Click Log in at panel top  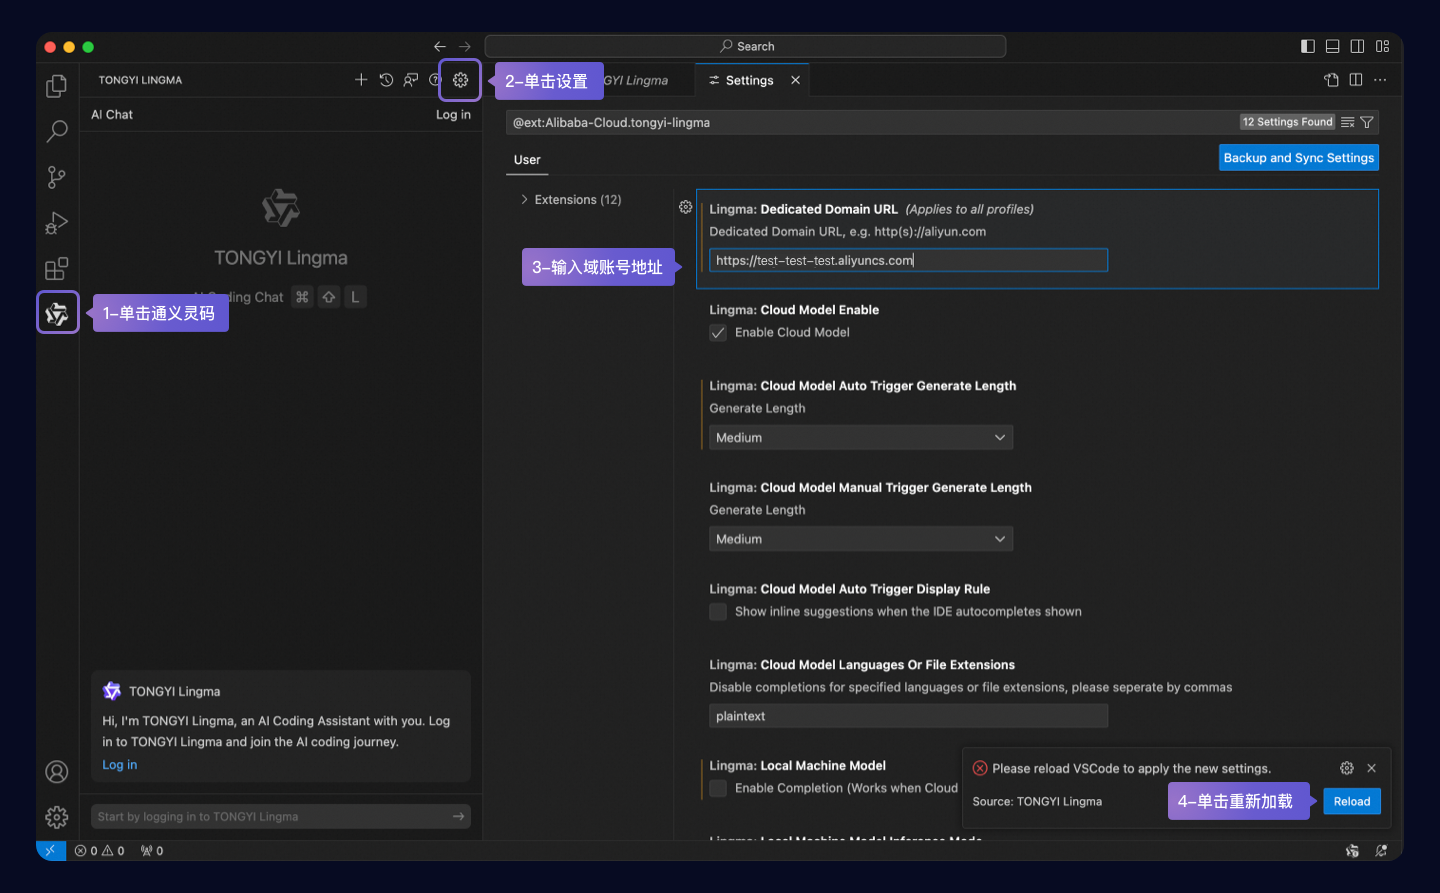coord(453,115)
